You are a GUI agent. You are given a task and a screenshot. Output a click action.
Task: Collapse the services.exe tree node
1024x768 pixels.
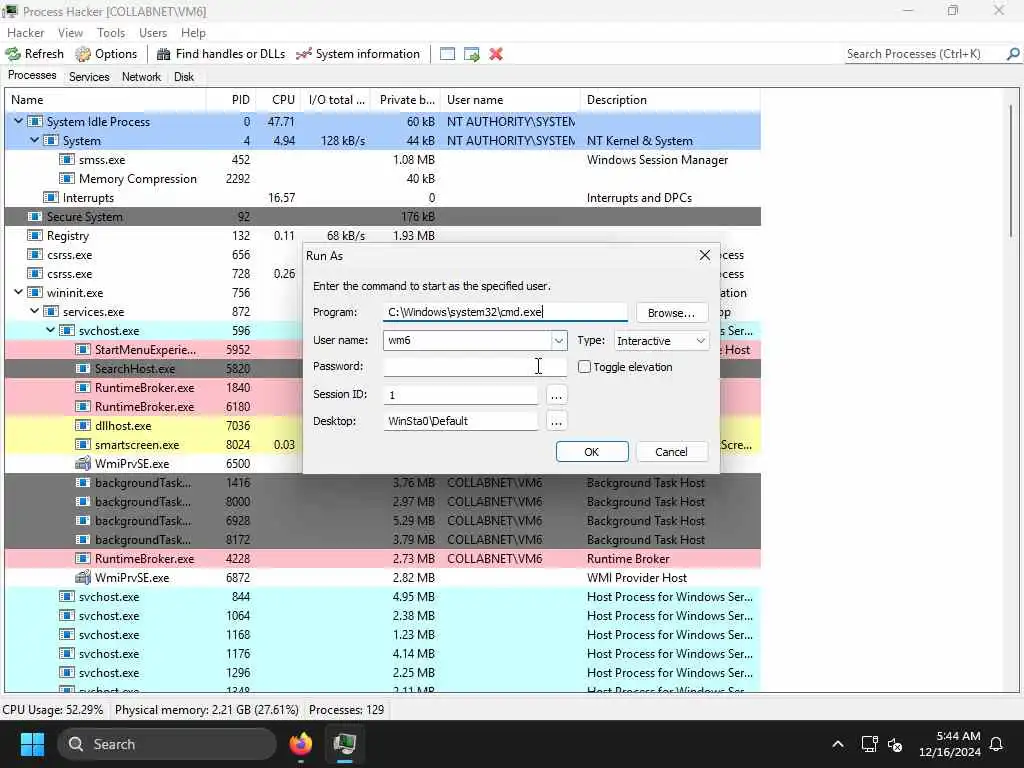point(35,311)
